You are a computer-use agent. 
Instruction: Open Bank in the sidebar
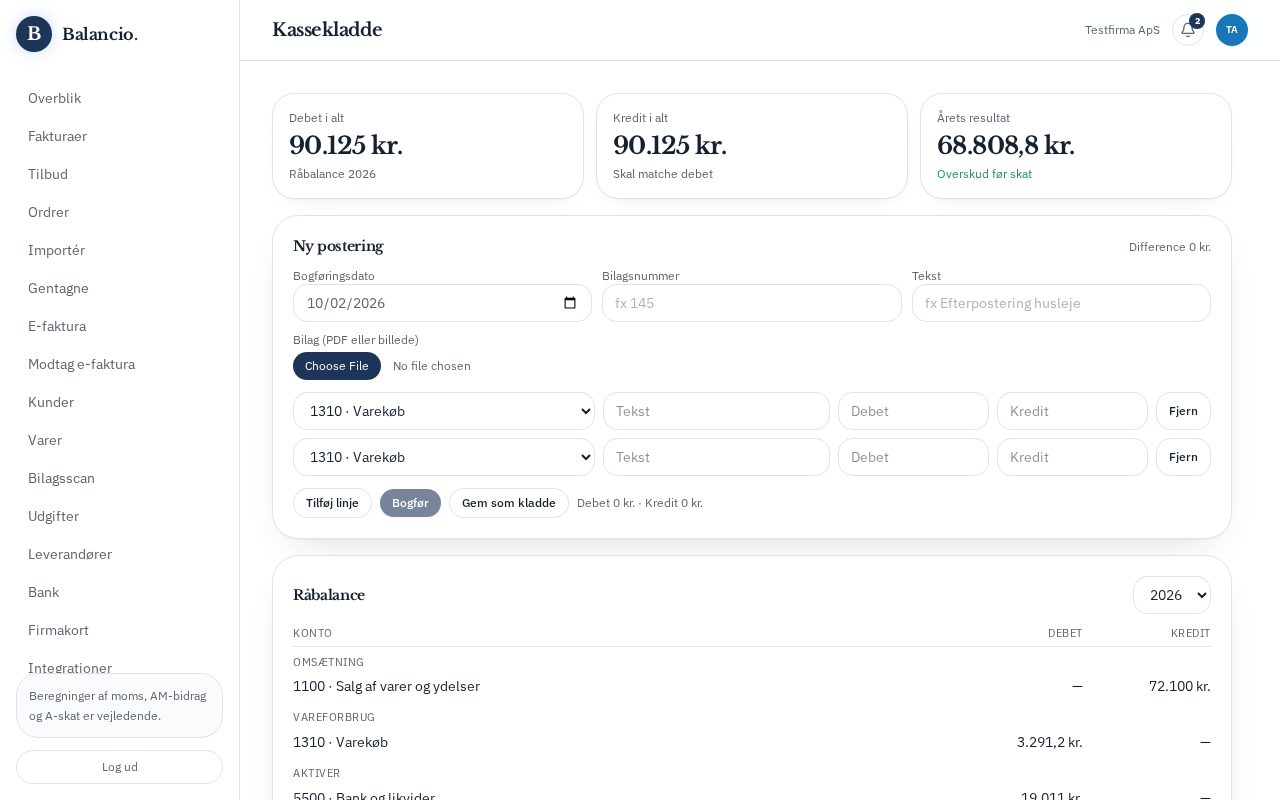[120, 592]
